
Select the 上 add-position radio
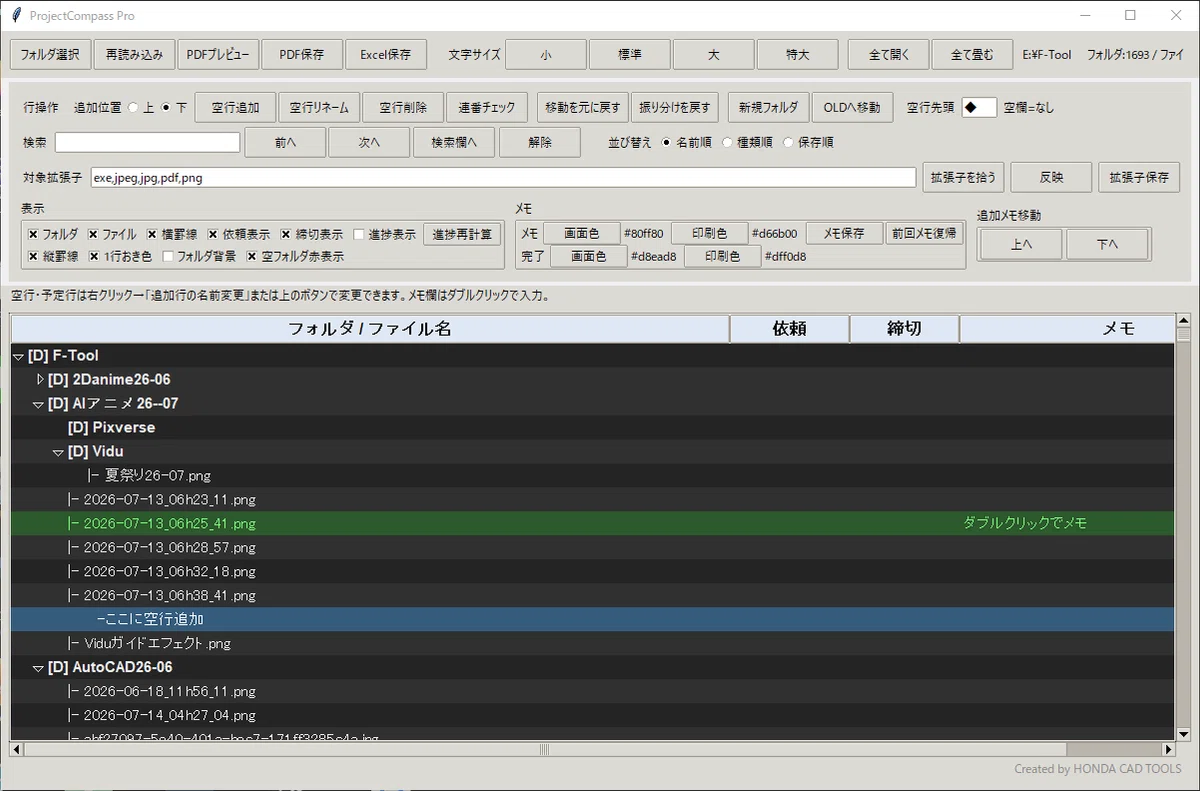134,107
